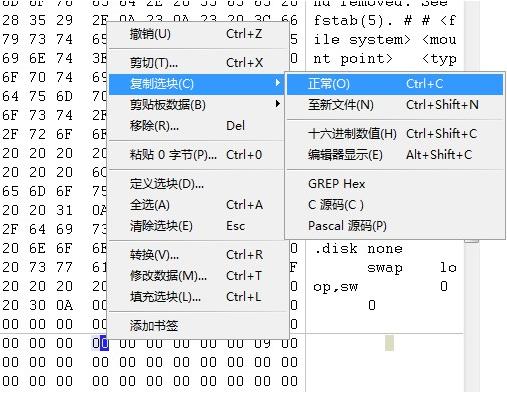Expand arrow beside 剪贴板数据(B)
Viewport: 507px width, 394px height.
pos(277,104)
